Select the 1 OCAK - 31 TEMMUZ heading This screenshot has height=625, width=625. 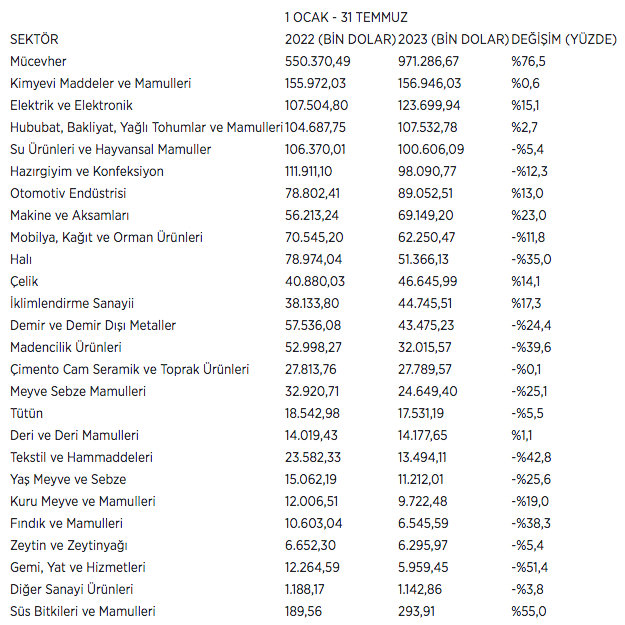(x=346, y=17)
